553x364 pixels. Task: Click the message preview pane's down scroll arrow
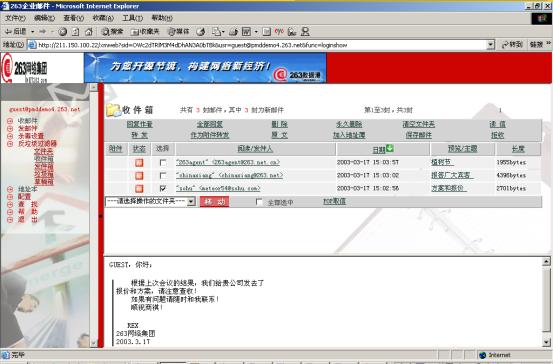546,342
